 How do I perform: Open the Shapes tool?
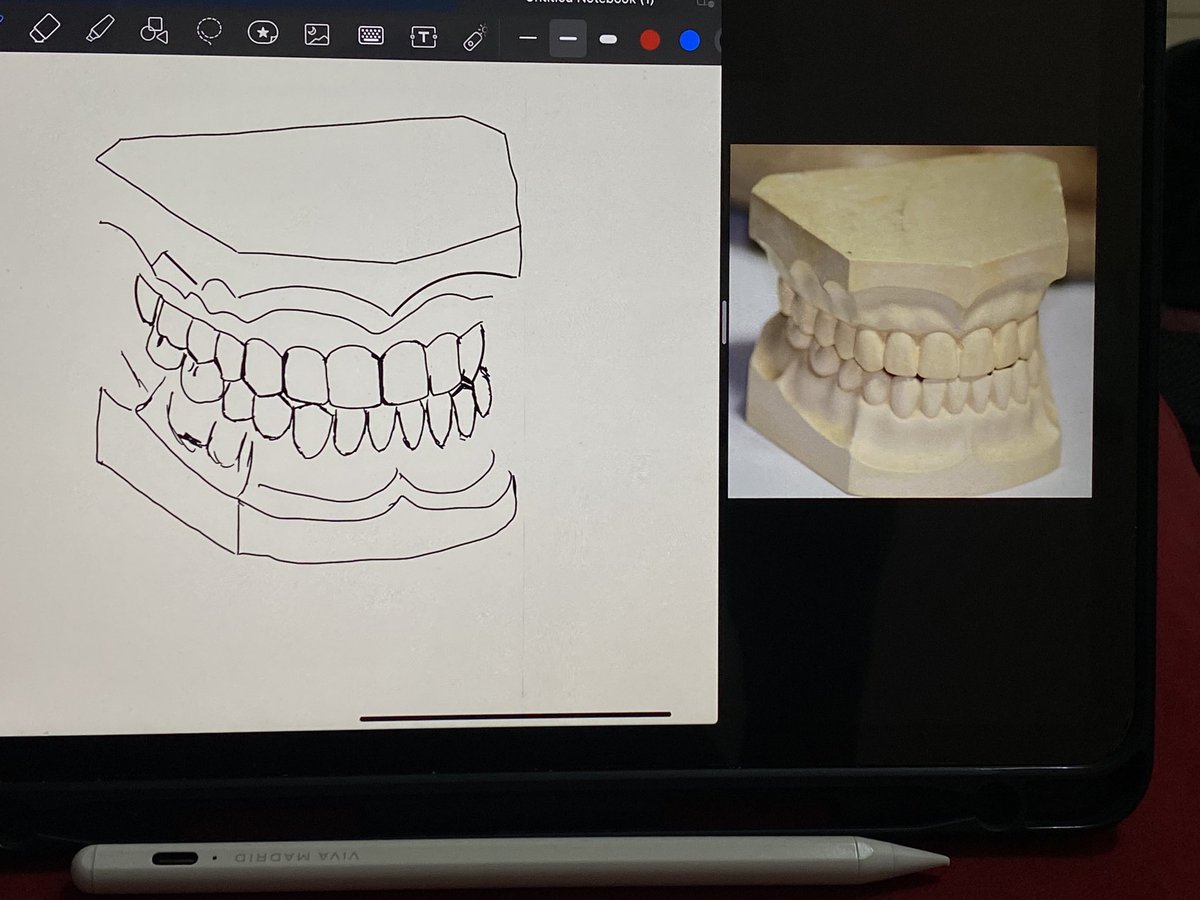click(153, 31)
